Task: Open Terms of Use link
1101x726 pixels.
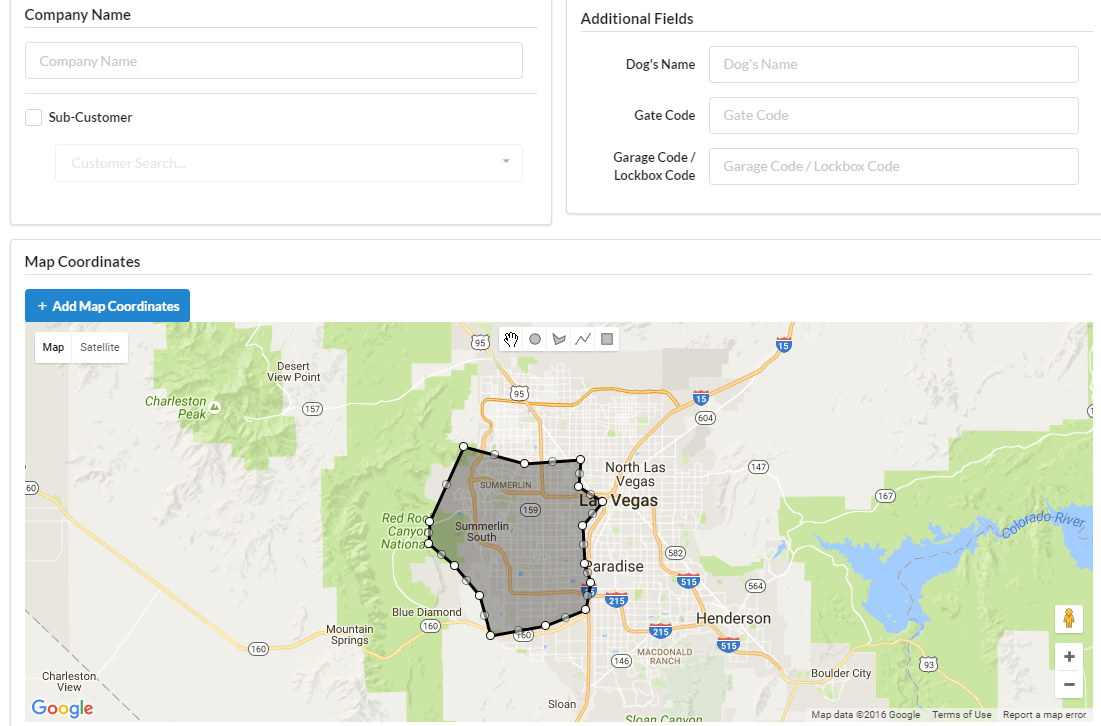Action: (x=961, y=715)
